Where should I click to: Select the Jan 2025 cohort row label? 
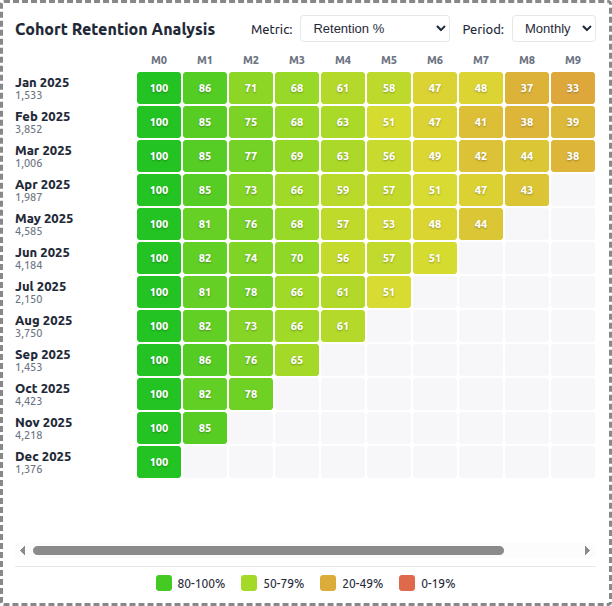click(x=42, y=88)
